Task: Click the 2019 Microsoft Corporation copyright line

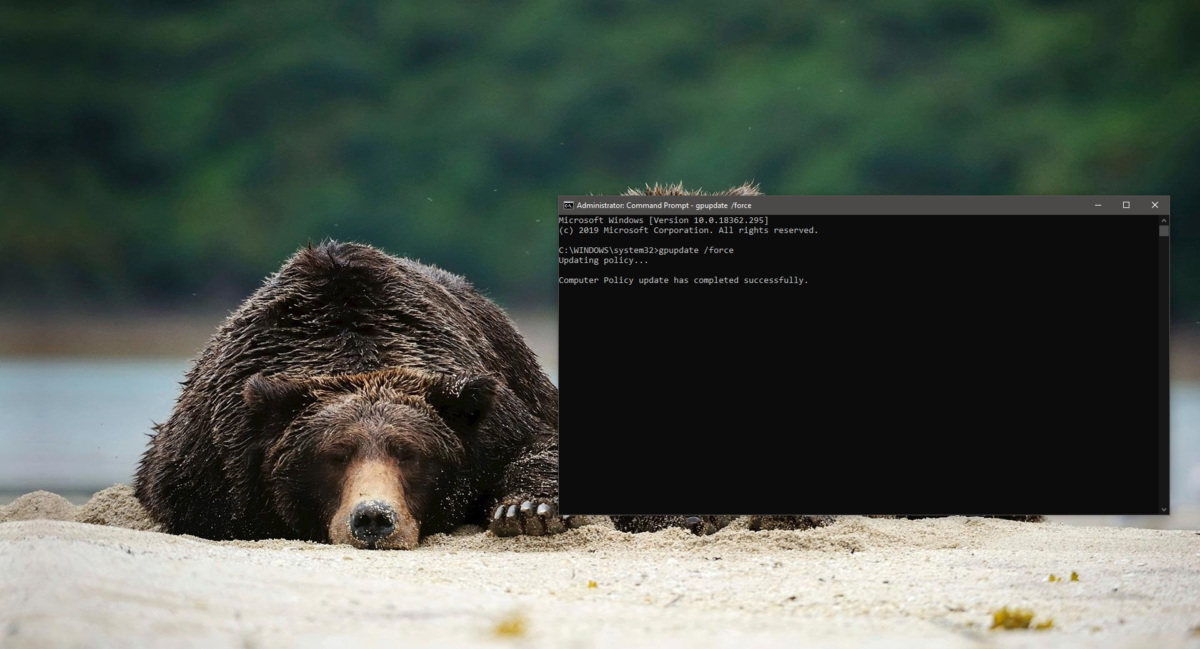Action: (x=688, y=230)
